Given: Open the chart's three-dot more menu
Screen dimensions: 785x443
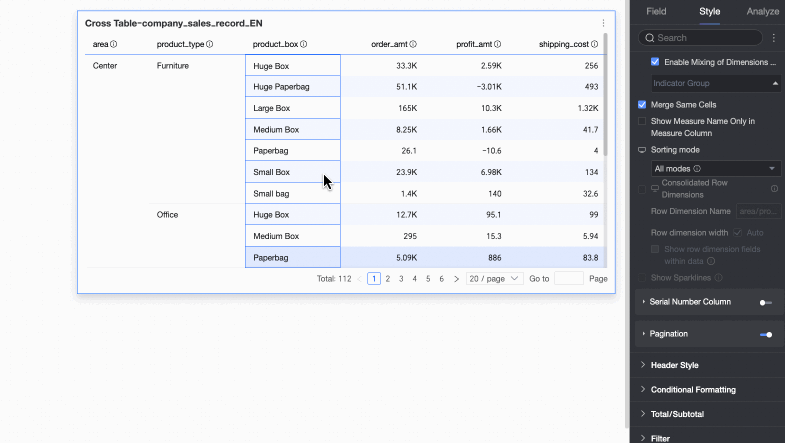Looking at the screenshot, I should click(603, 23).
